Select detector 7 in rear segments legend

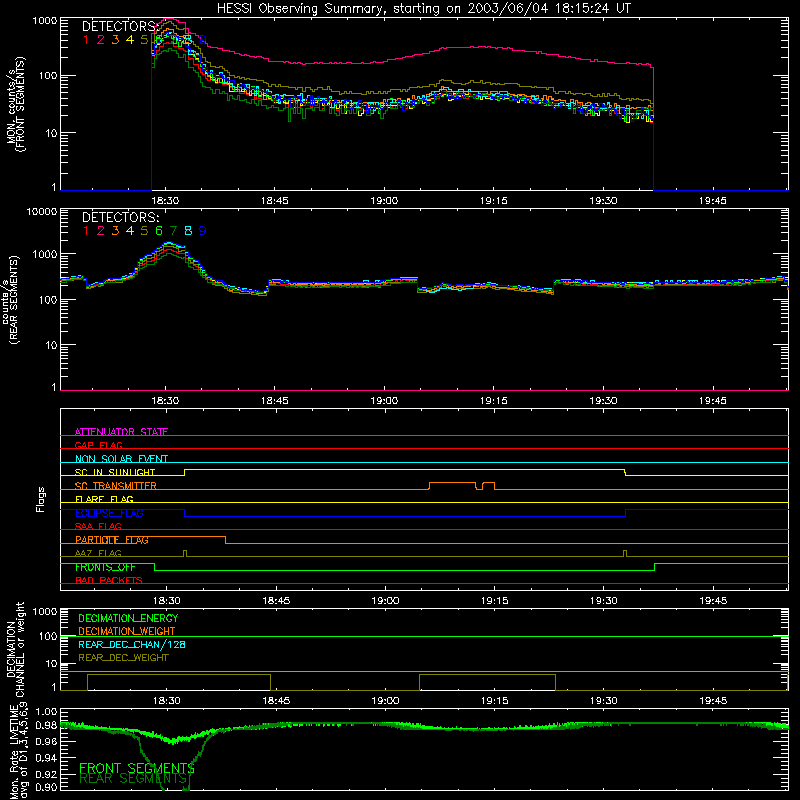coord(173,231)
